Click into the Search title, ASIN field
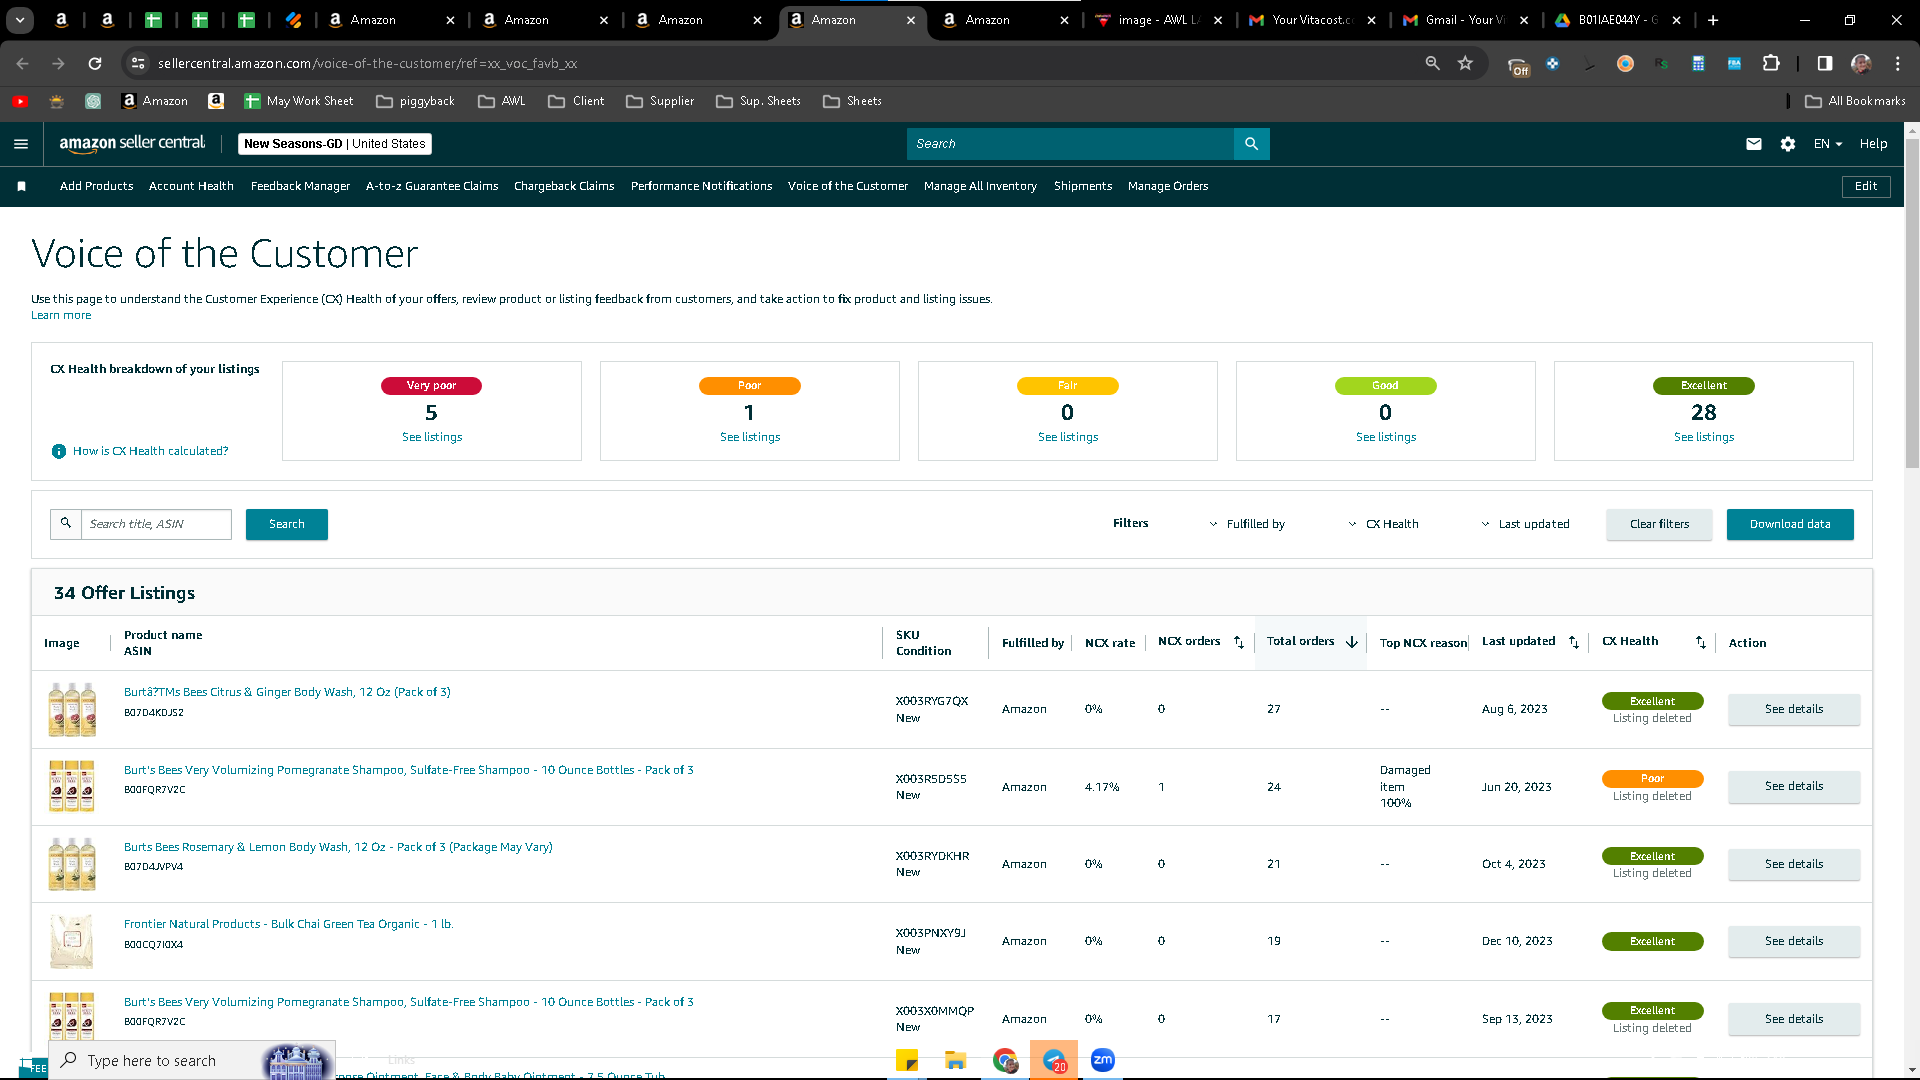The width and height of the screenshot is (1920, 1080). (x=156, y=524)
